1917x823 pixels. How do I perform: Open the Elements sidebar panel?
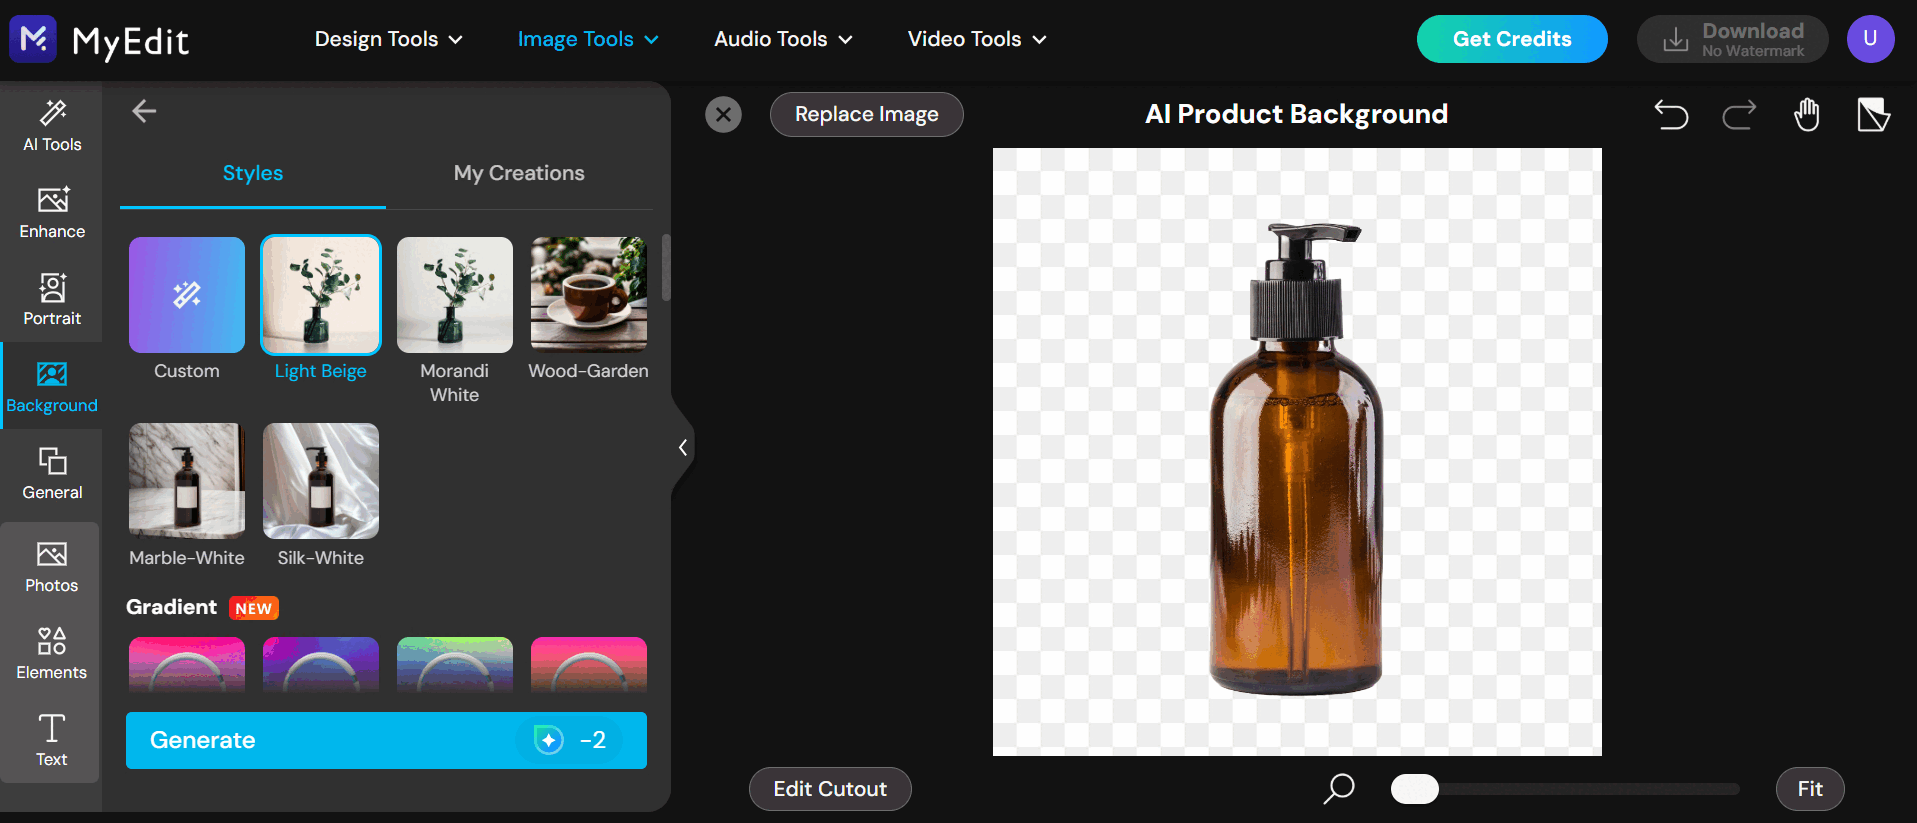point(52,653)
